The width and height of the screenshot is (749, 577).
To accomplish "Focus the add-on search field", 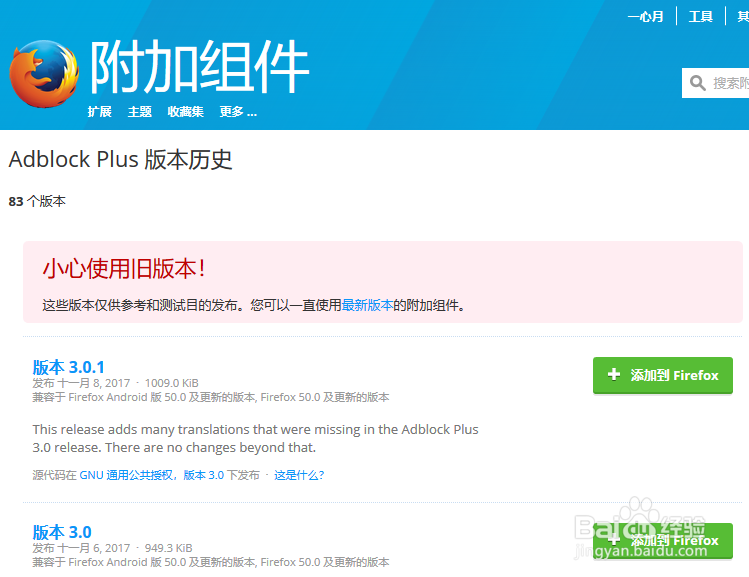I will (716, 83).
